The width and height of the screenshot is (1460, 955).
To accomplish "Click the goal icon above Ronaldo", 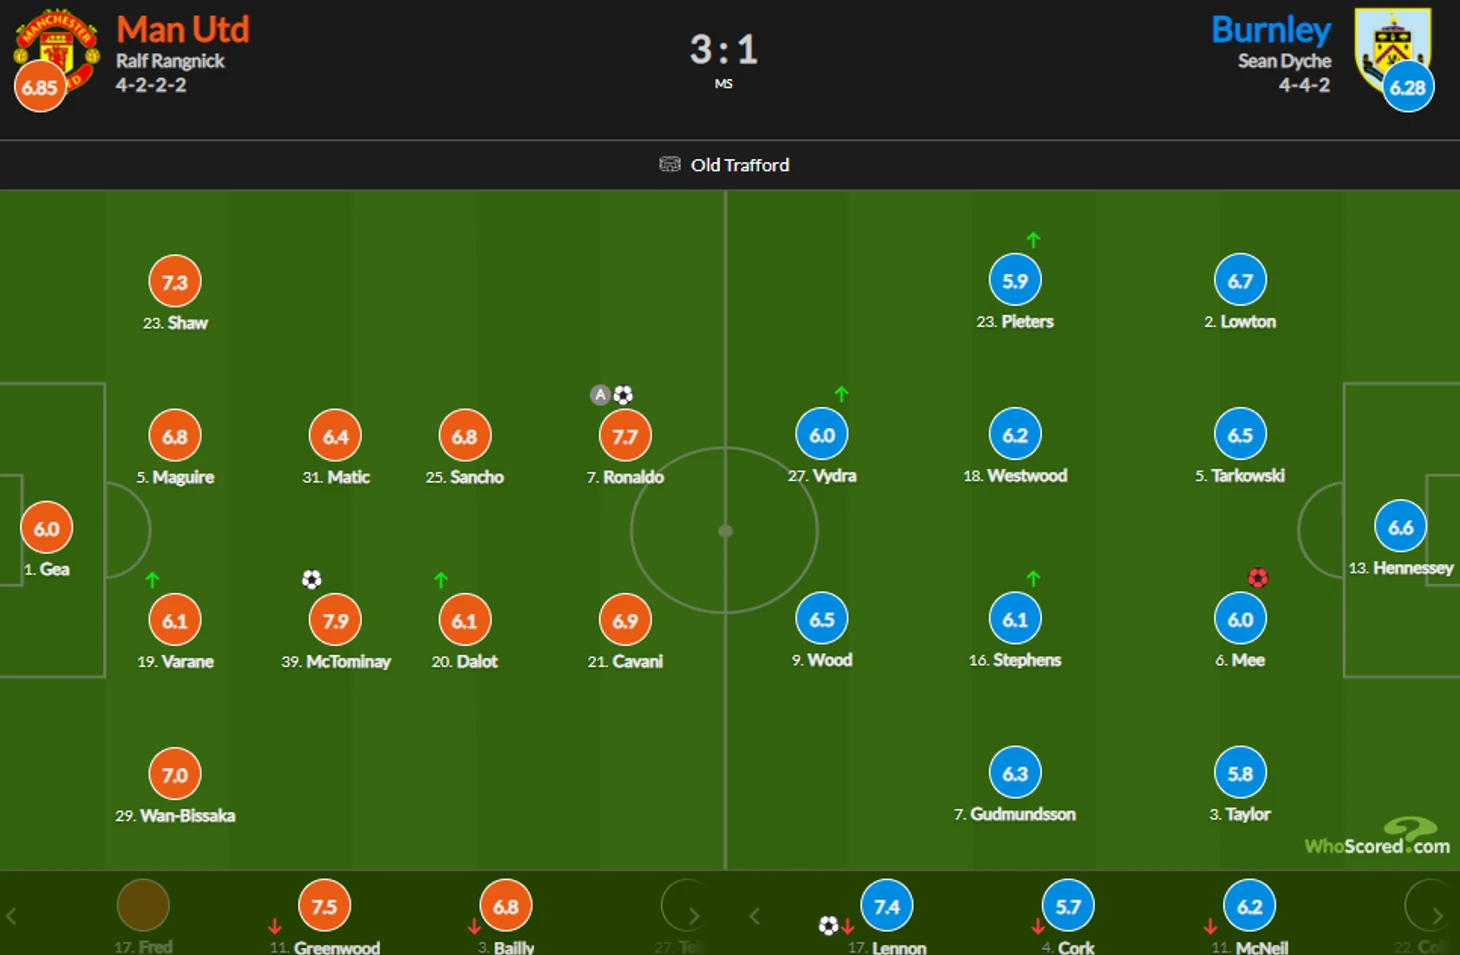I will click(x=623, y=395).
